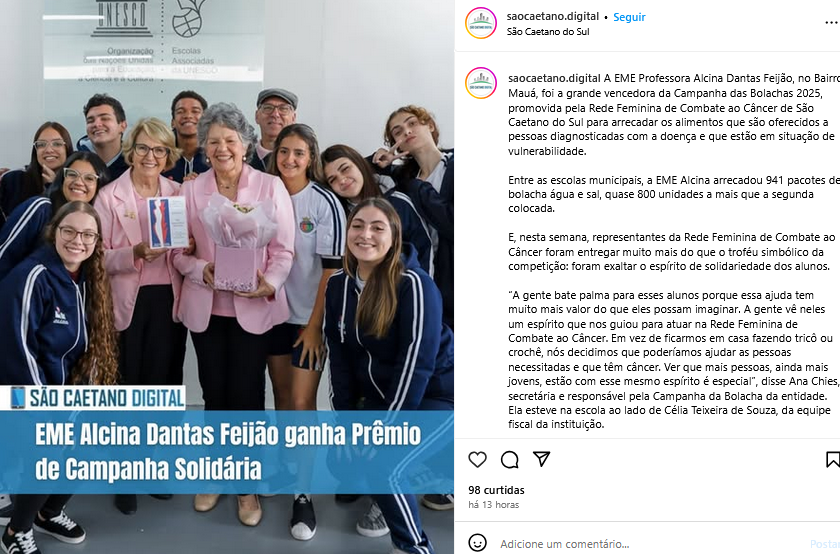The image size is (840, 554).
Task: Click the São Caetano Digital banner label
Action: 98,398
